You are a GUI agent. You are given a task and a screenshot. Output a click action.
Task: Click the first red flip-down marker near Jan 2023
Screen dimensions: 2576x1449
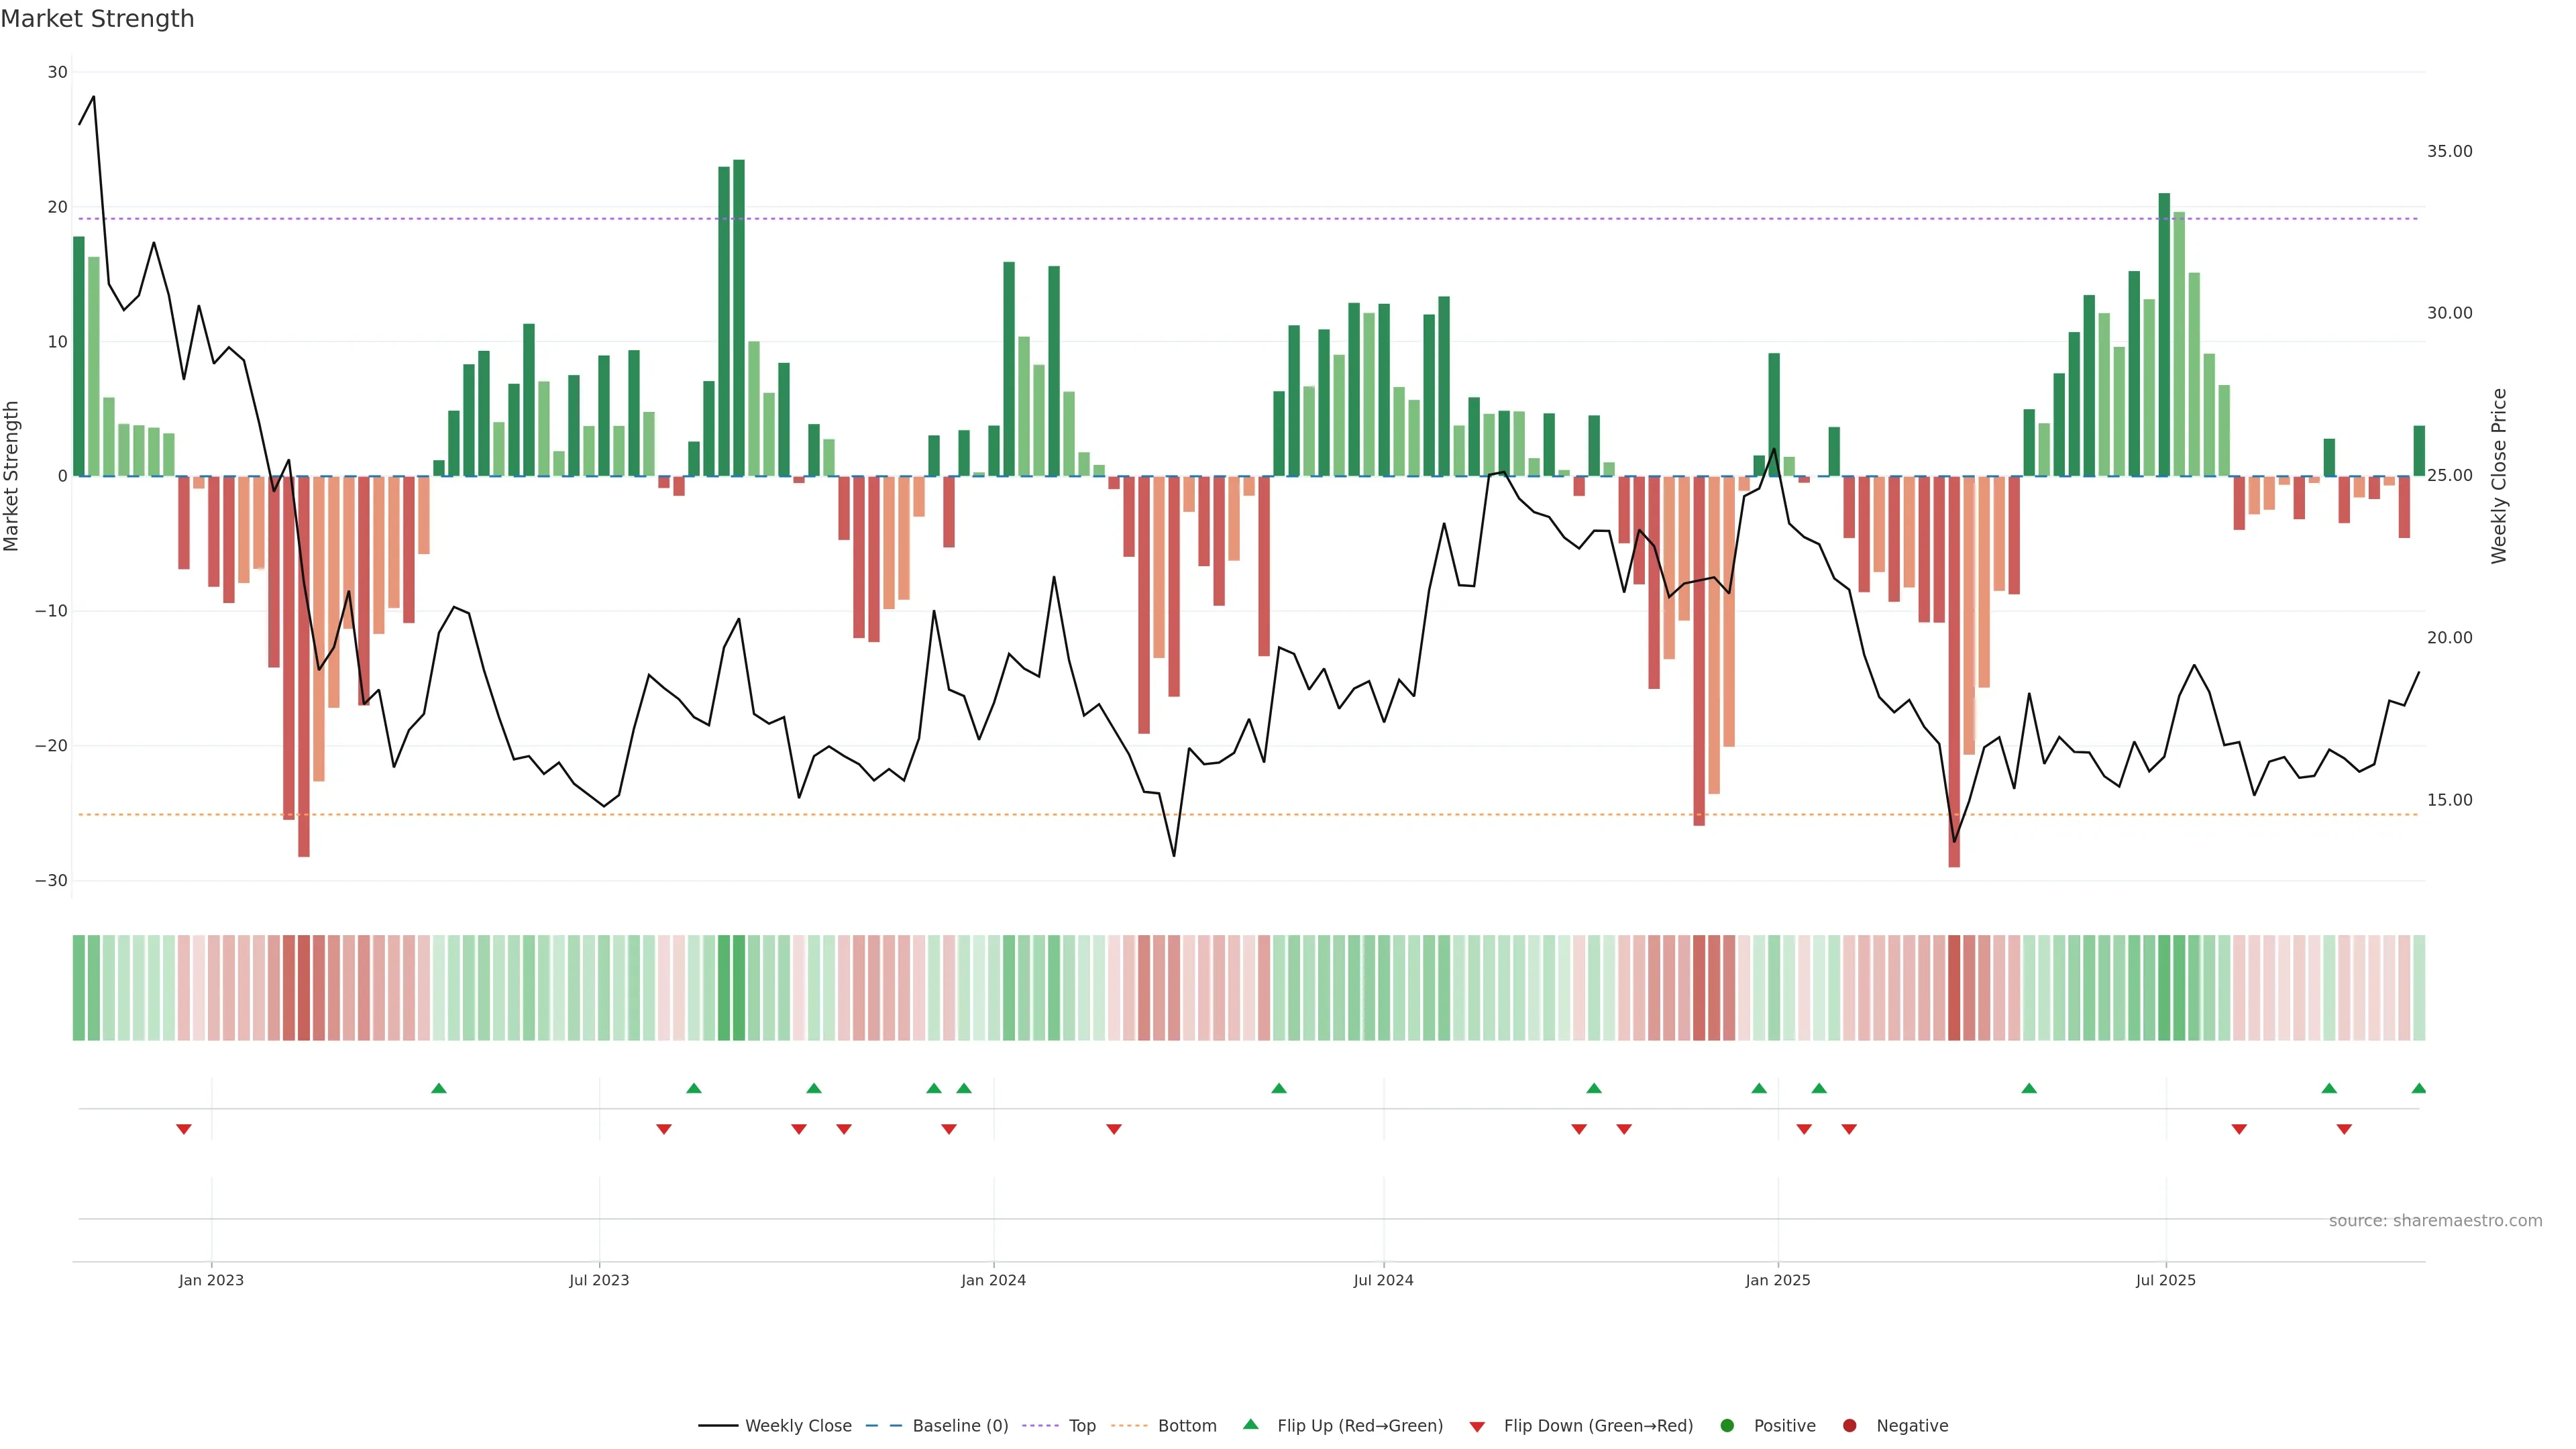pyautogui.click(x=184, y=1129)
